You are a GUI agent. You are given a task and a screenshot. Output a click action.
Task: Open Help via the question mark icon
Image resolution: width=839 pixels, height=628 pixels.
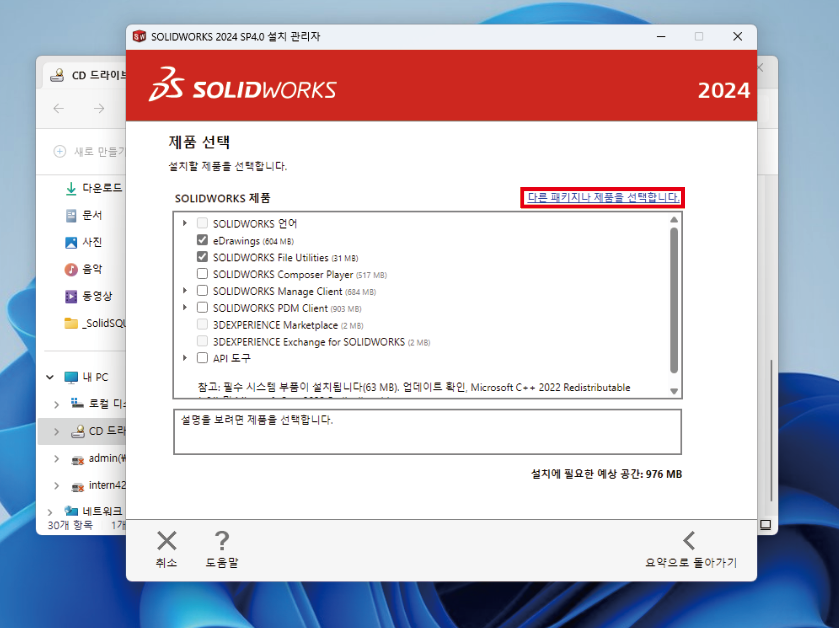tap(222, 541)
